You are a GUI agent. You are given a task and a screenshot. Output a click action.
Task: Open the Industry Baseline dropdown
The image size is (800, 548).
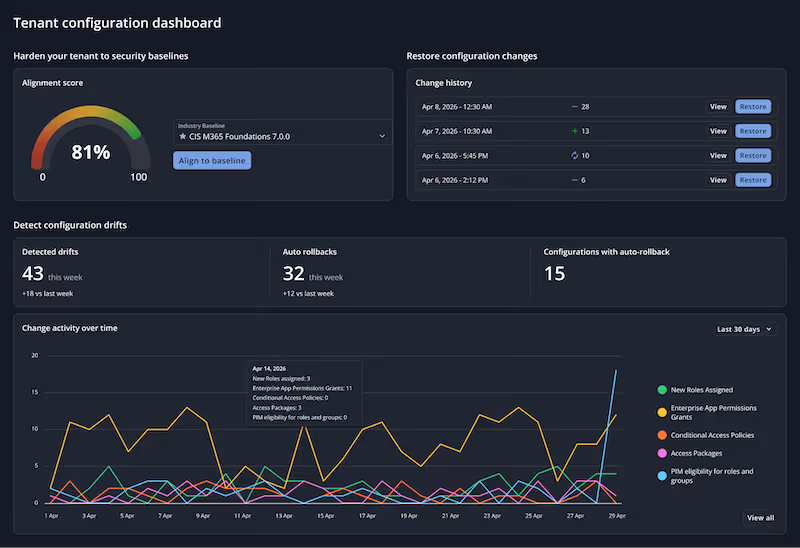pyautogui.click(x=283, y=133)
